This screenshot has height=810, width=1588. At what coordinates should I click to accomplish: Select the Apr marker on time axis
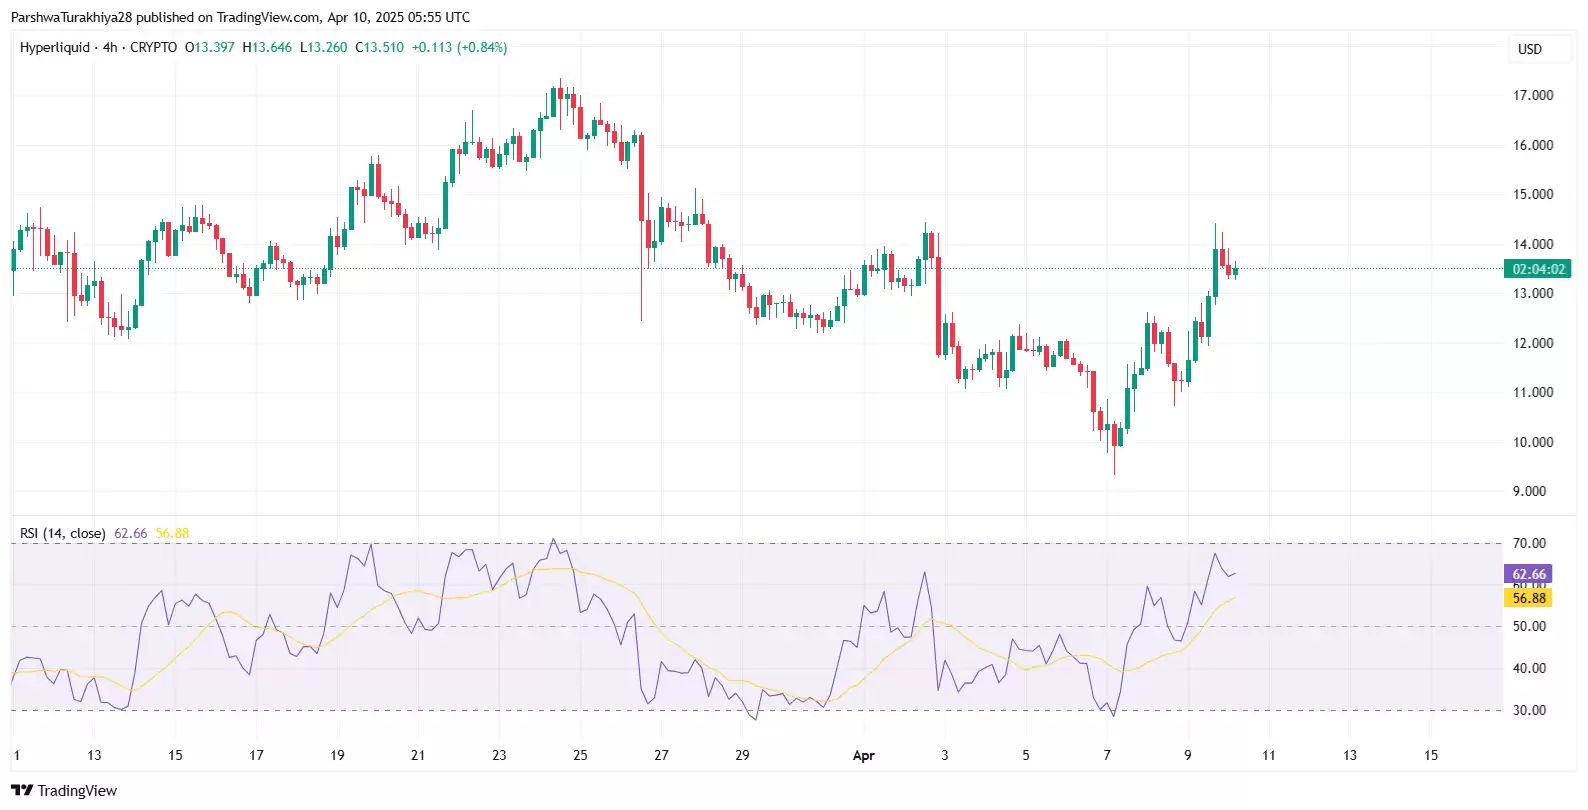[x=863, y=756]
